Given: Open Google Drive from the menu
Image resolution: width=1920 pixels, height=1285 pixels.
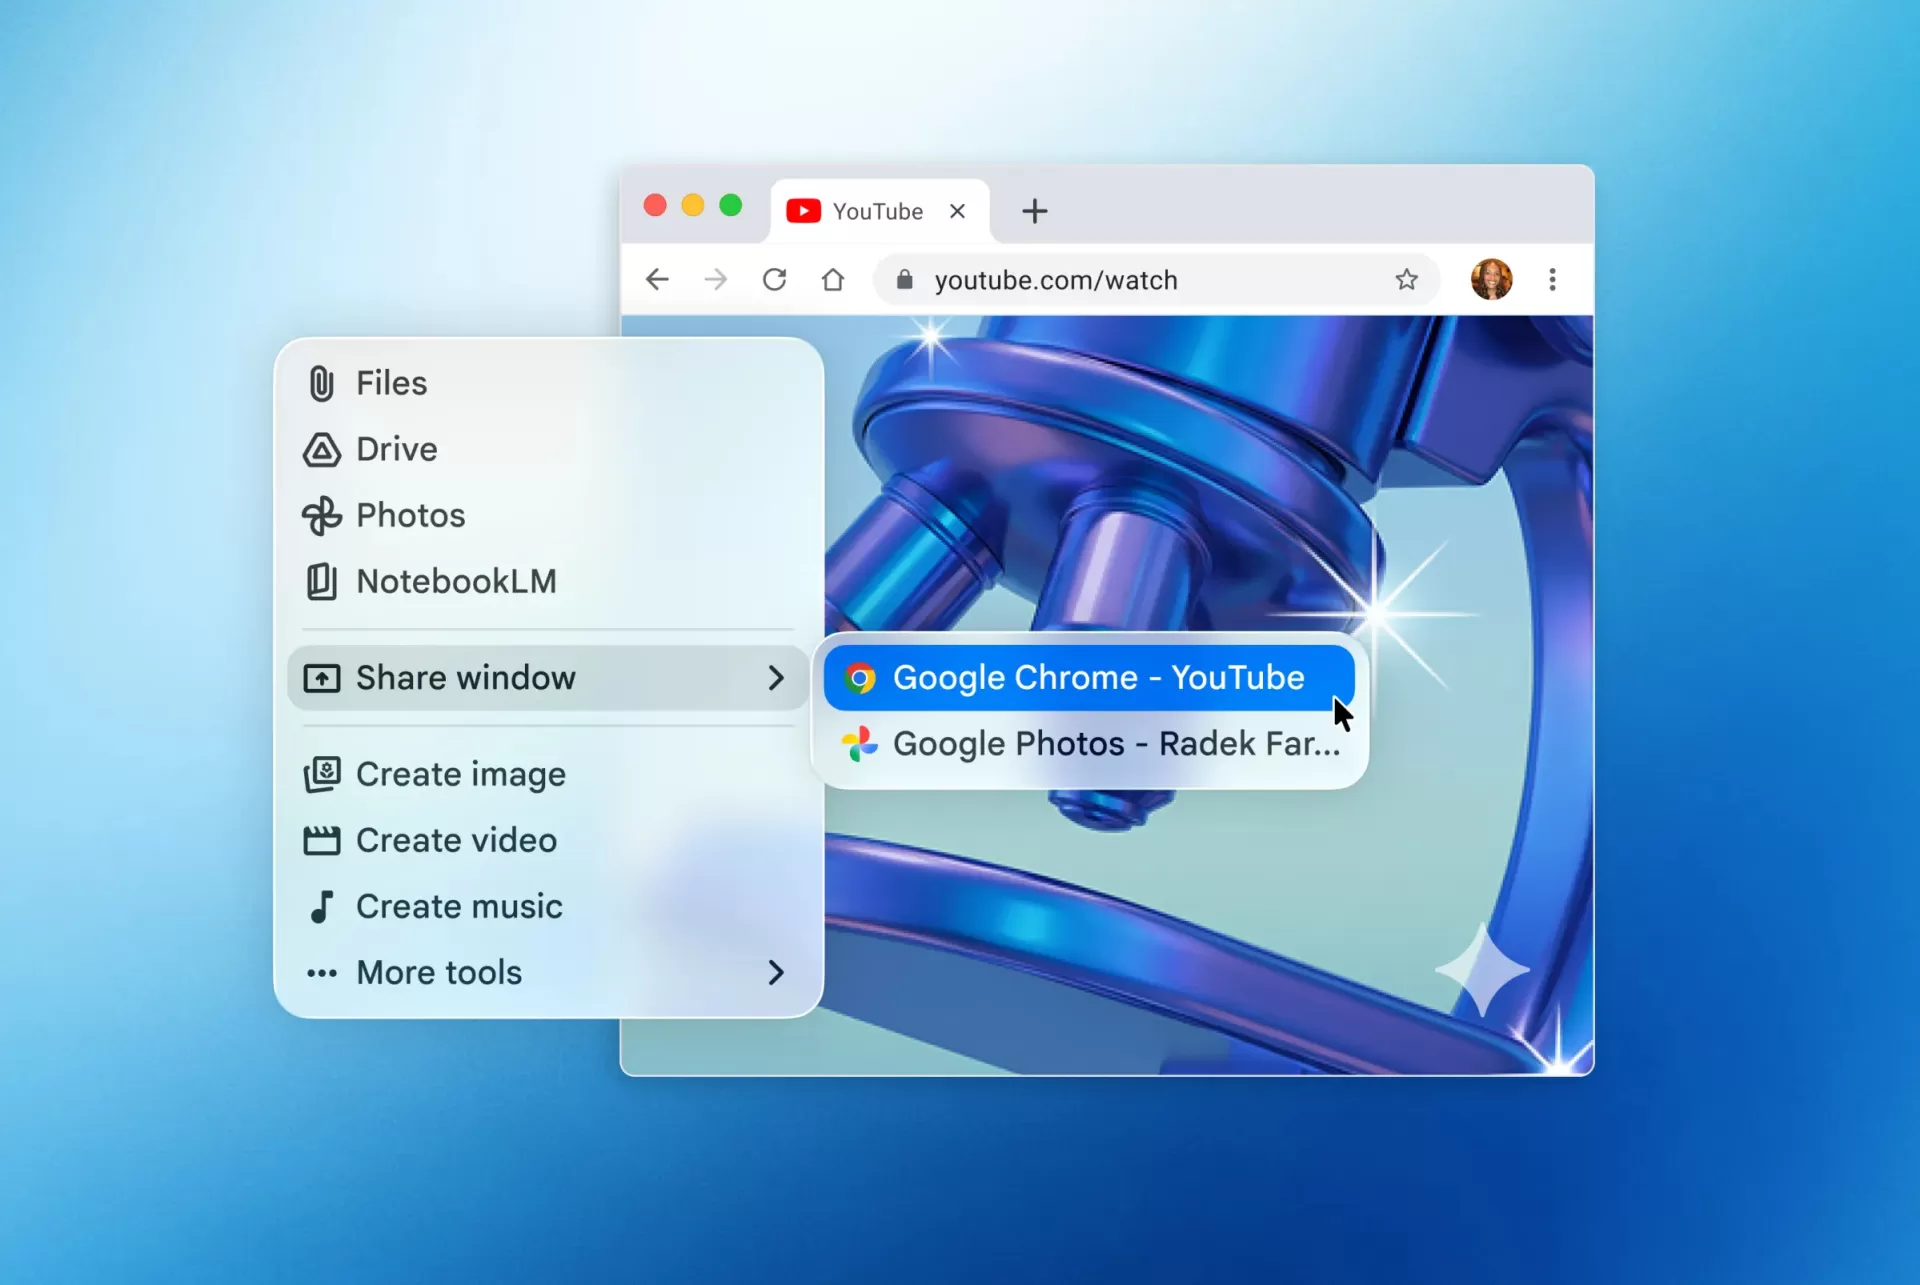Looking at the screenshot, I should point(397,449).
